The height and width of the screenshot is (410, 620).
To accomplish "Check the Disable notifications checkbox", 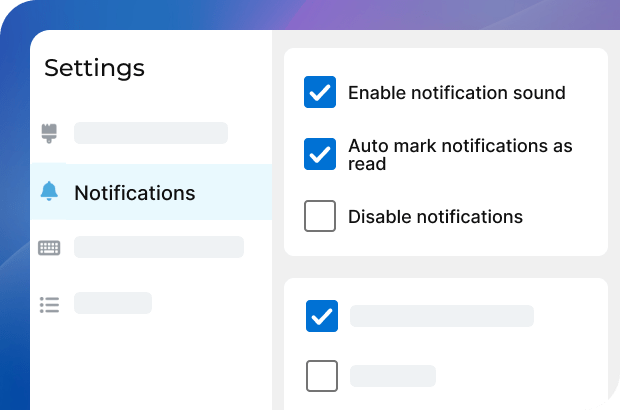I will 320,216.
